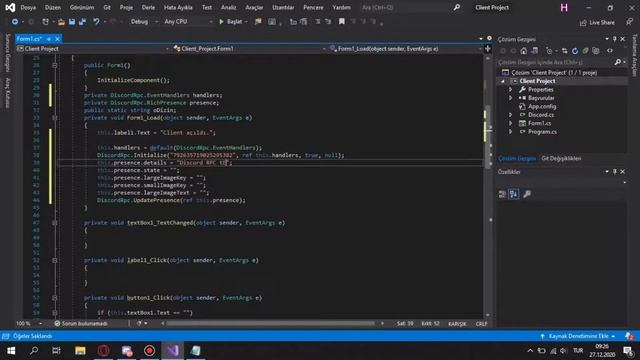
Task: Collapse the Client Project node
Action: (x=503, y=81)
